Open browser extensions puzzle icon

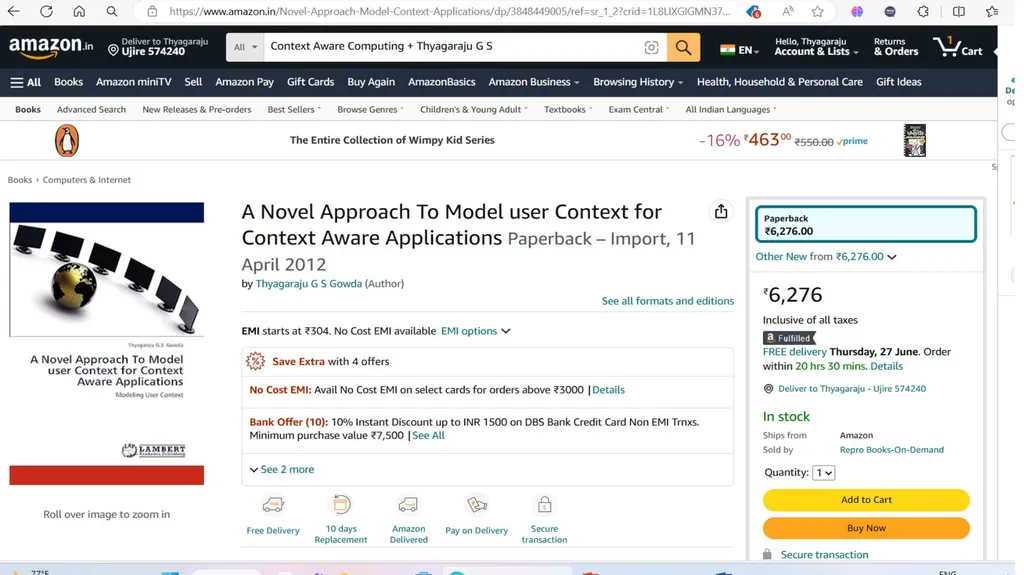click(923, 11)
